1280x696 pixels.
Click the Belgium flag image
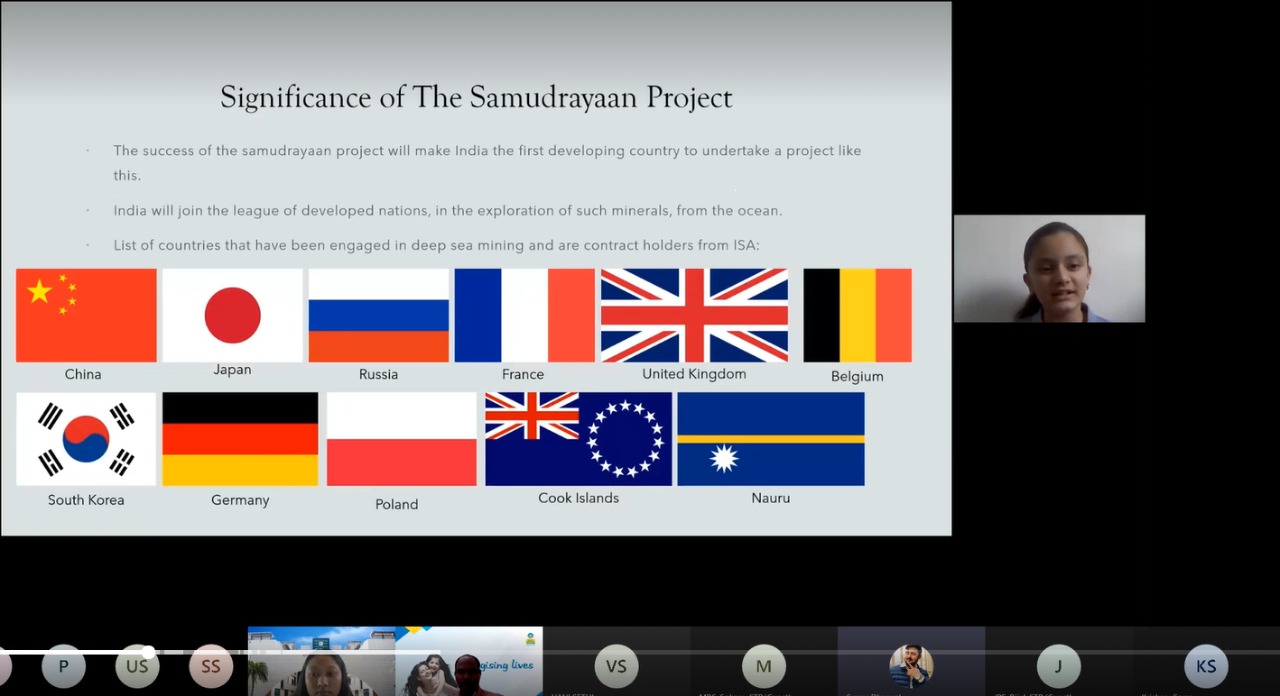pos(857,315)
